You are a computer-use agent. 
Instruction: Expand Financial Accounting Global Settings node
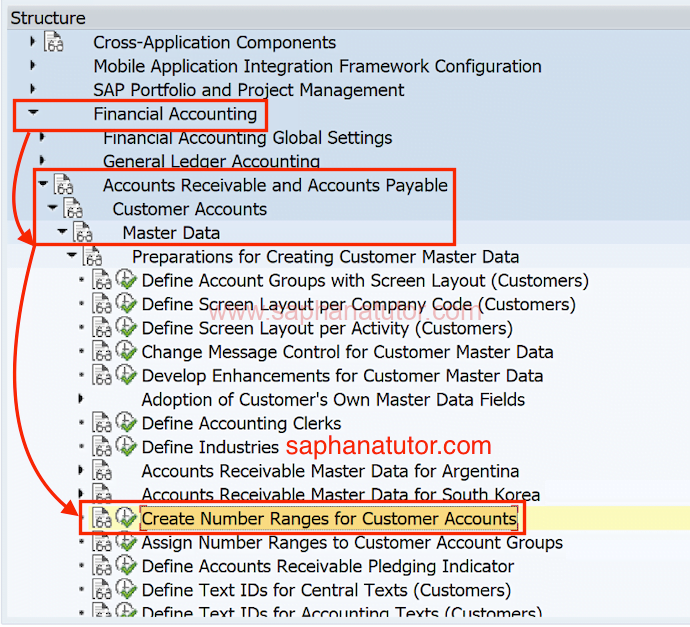click(42, 136)
